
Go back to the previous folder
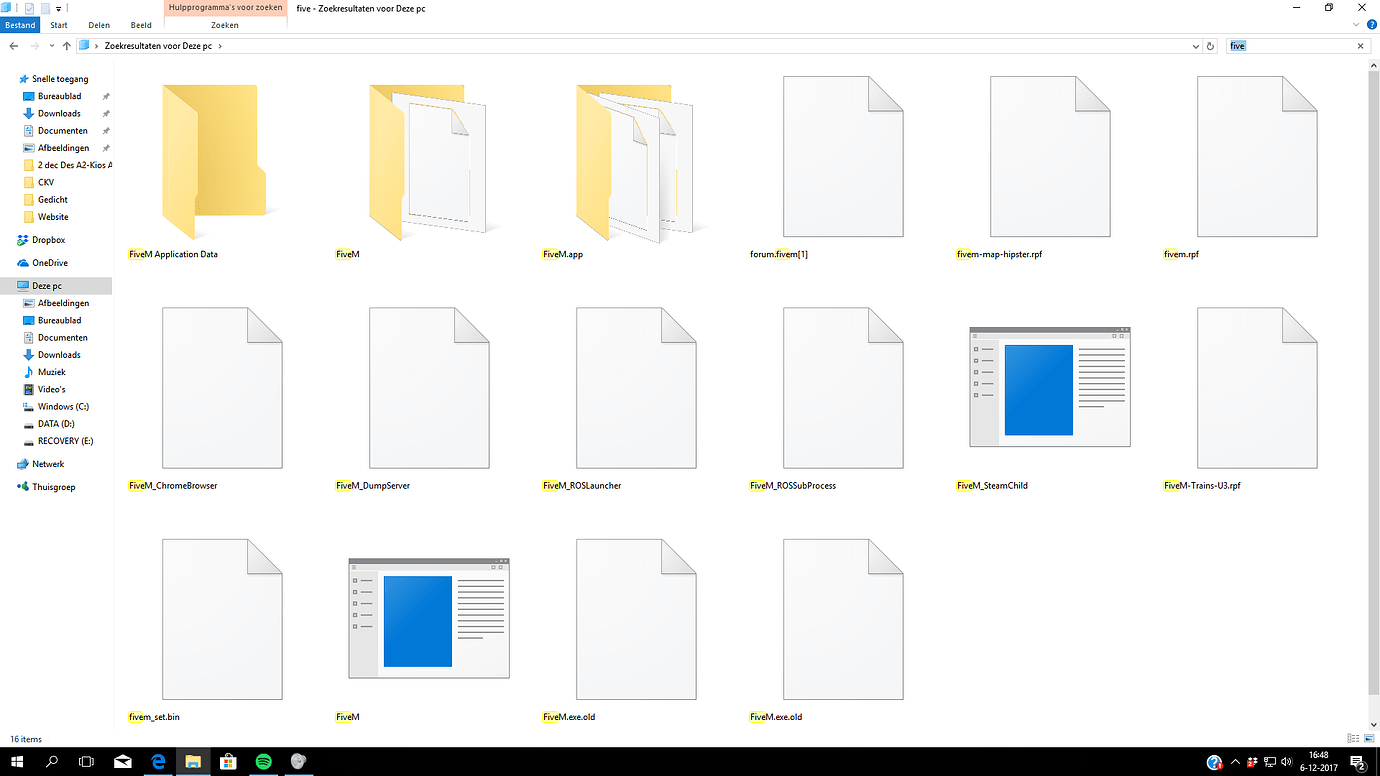[11, 45]
